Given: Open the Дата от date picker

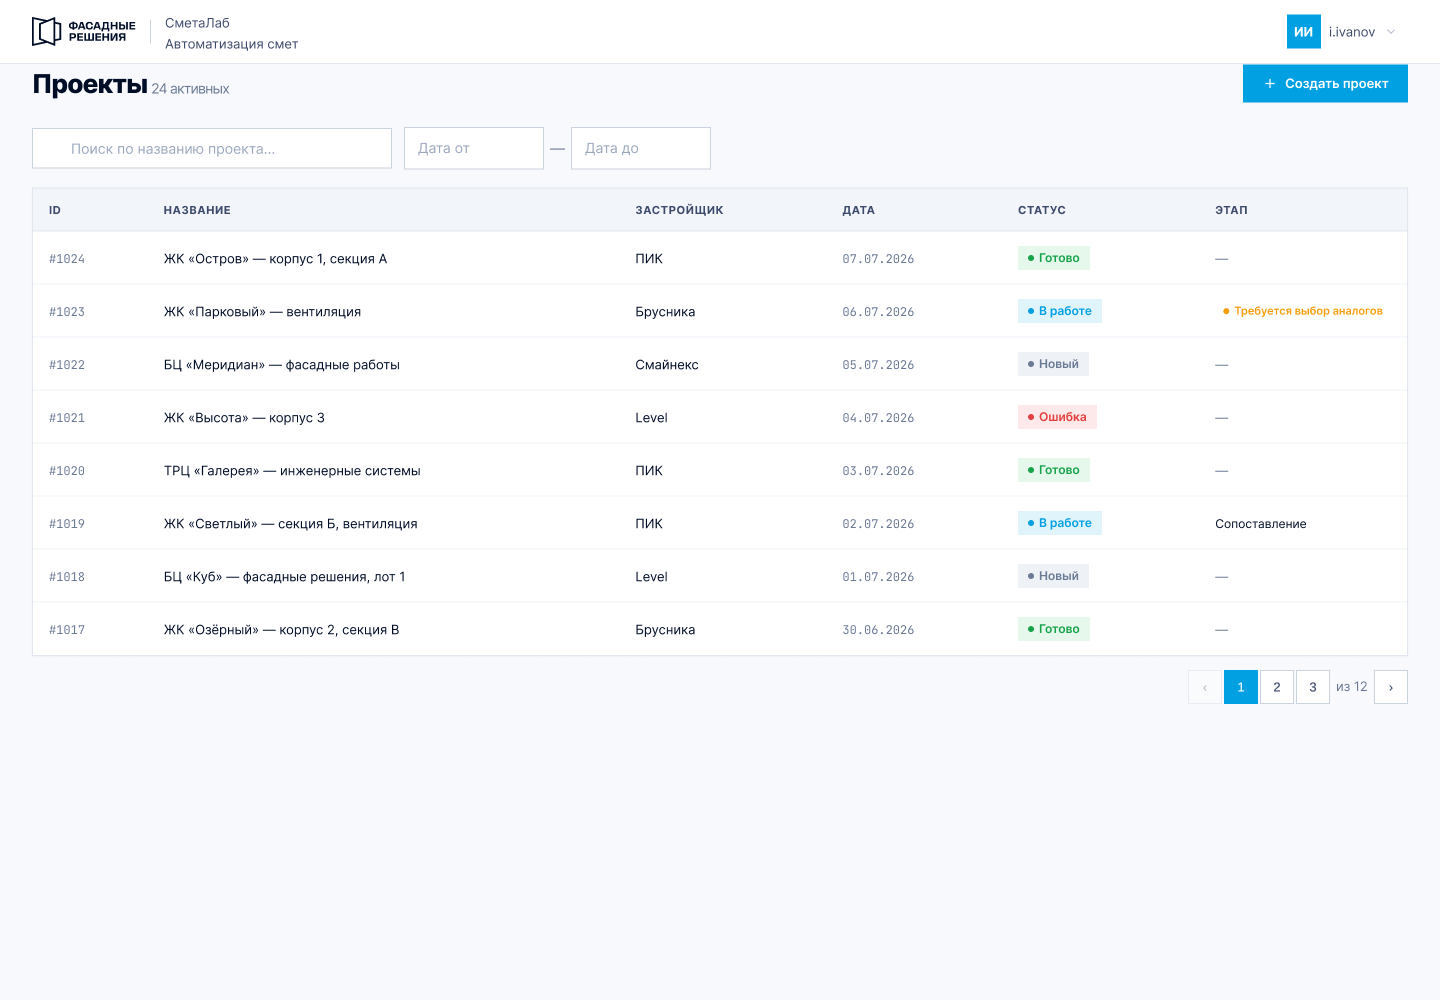Looking at the screenshot, I should tap(474, 148).
